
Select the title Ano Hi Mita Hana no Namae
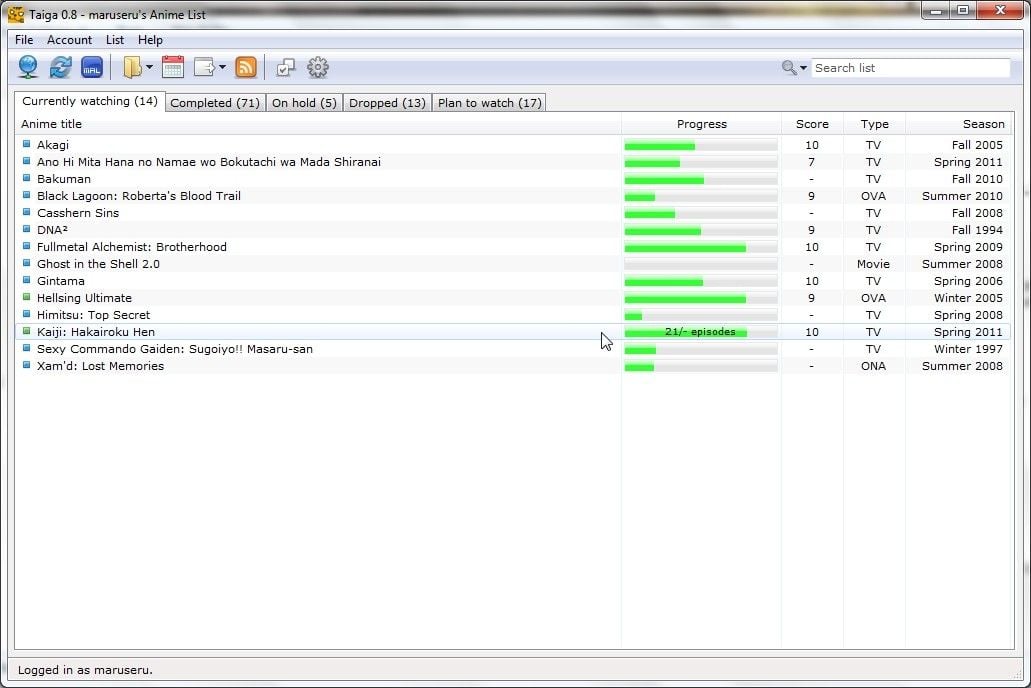(x=208, y=162)
